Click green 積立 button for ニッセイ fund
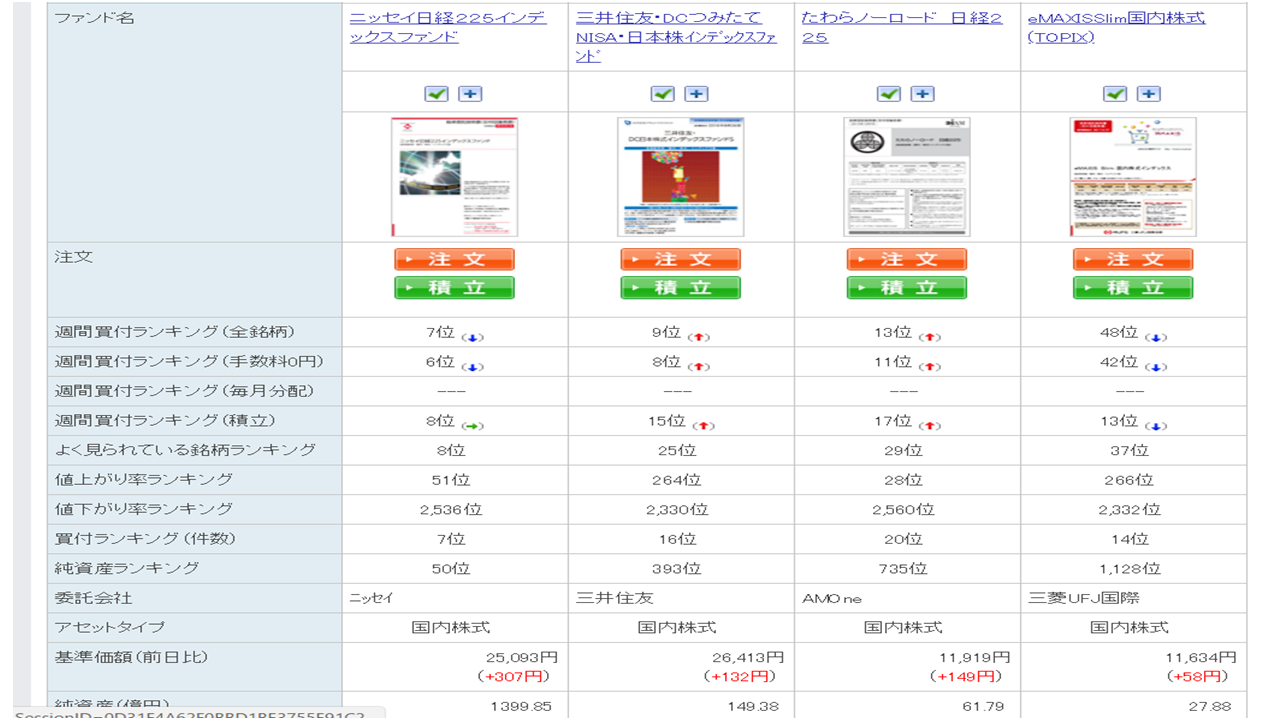The image size is (1280, 720). click(x=454, y=288)
